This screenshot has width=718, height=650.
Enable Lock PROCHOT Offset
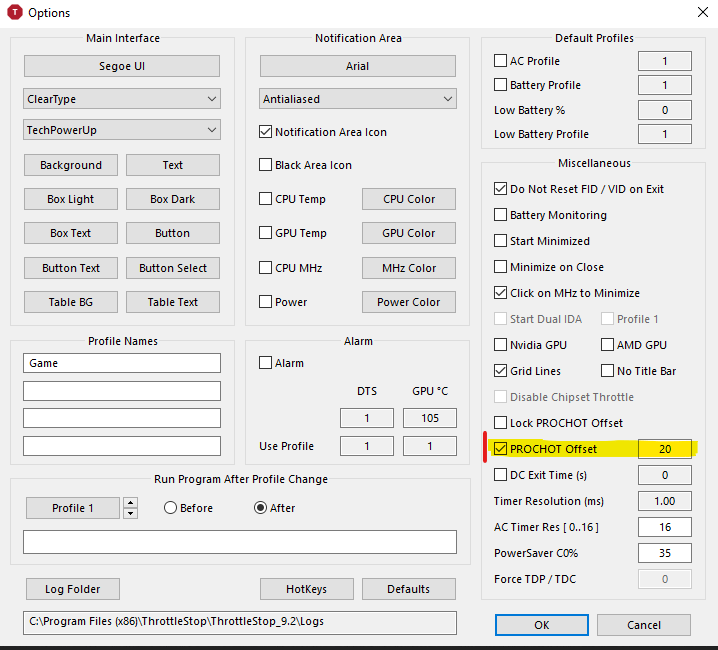pos(500,422)
